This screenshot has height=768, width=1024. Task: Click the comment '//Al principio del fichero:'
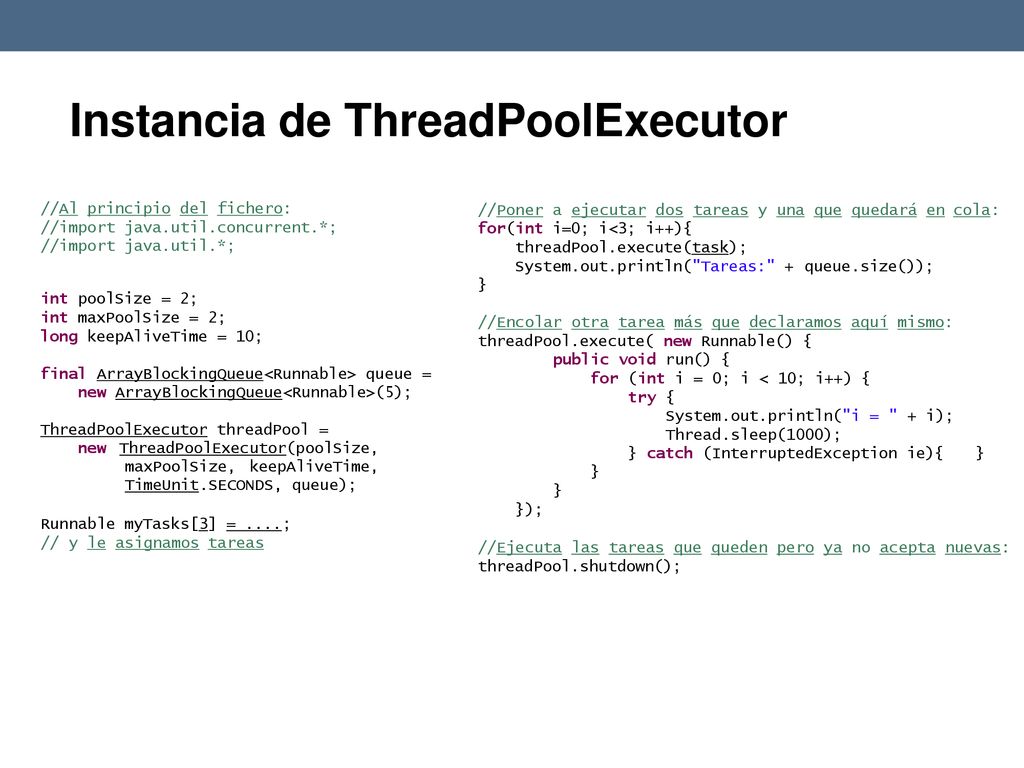tap(165, 208)
